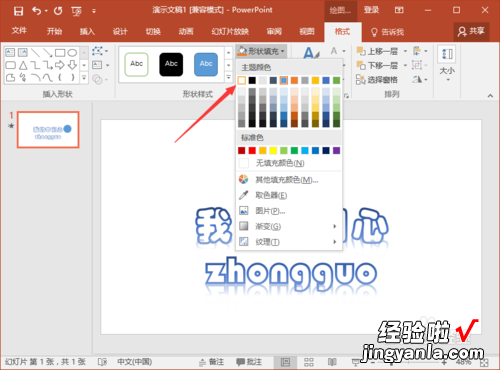Switch to Insert (插入) tab

pyautogui.click(x=87, y=32)
